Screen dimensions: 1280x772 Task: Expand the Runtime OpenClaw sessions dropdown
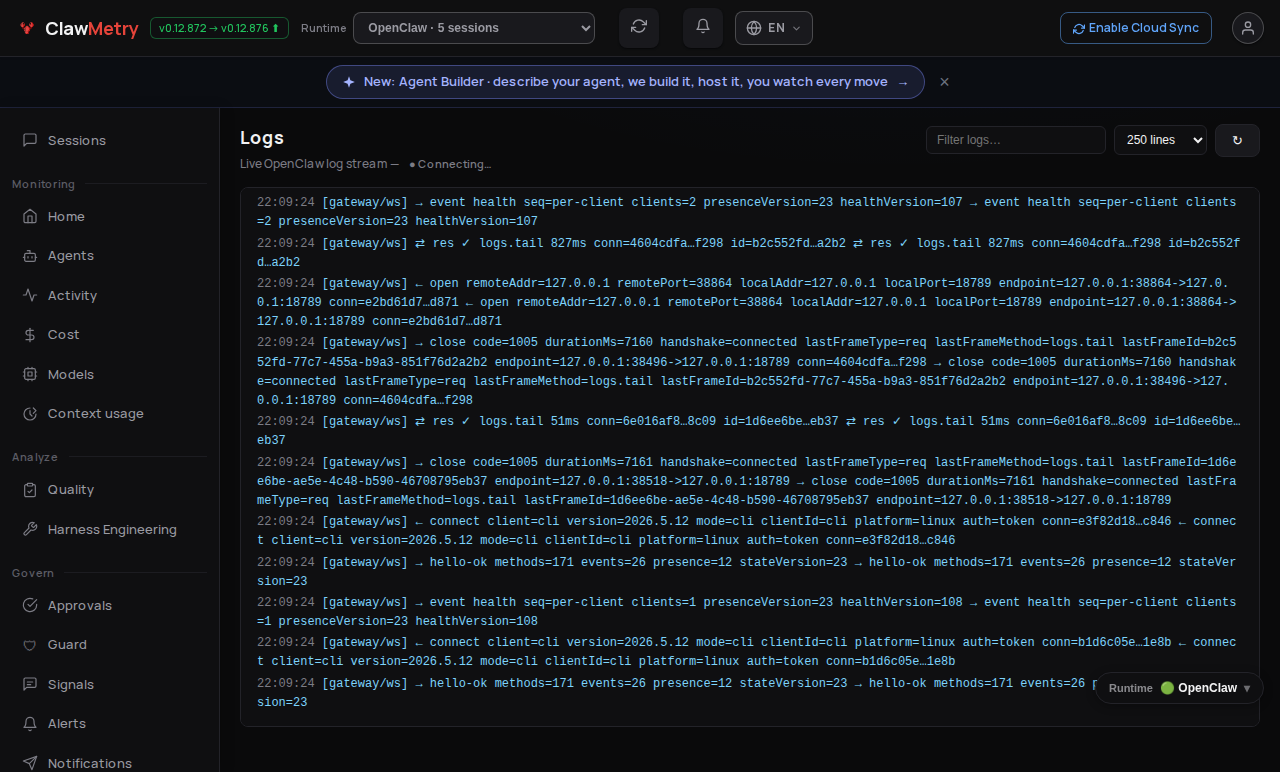(474, 28)
